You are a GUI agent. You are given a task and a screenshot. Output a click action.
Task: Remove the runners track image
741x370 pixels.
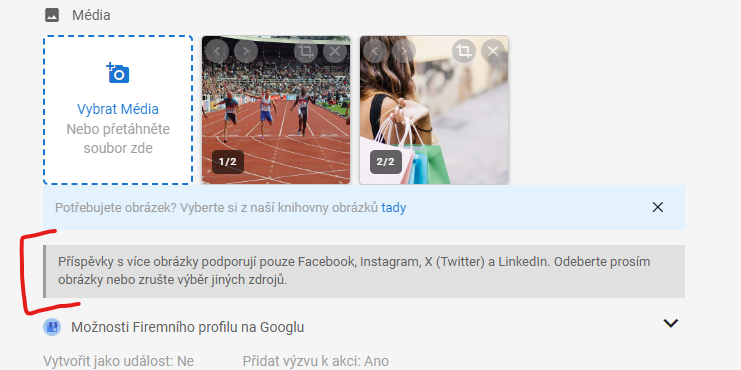335,51
